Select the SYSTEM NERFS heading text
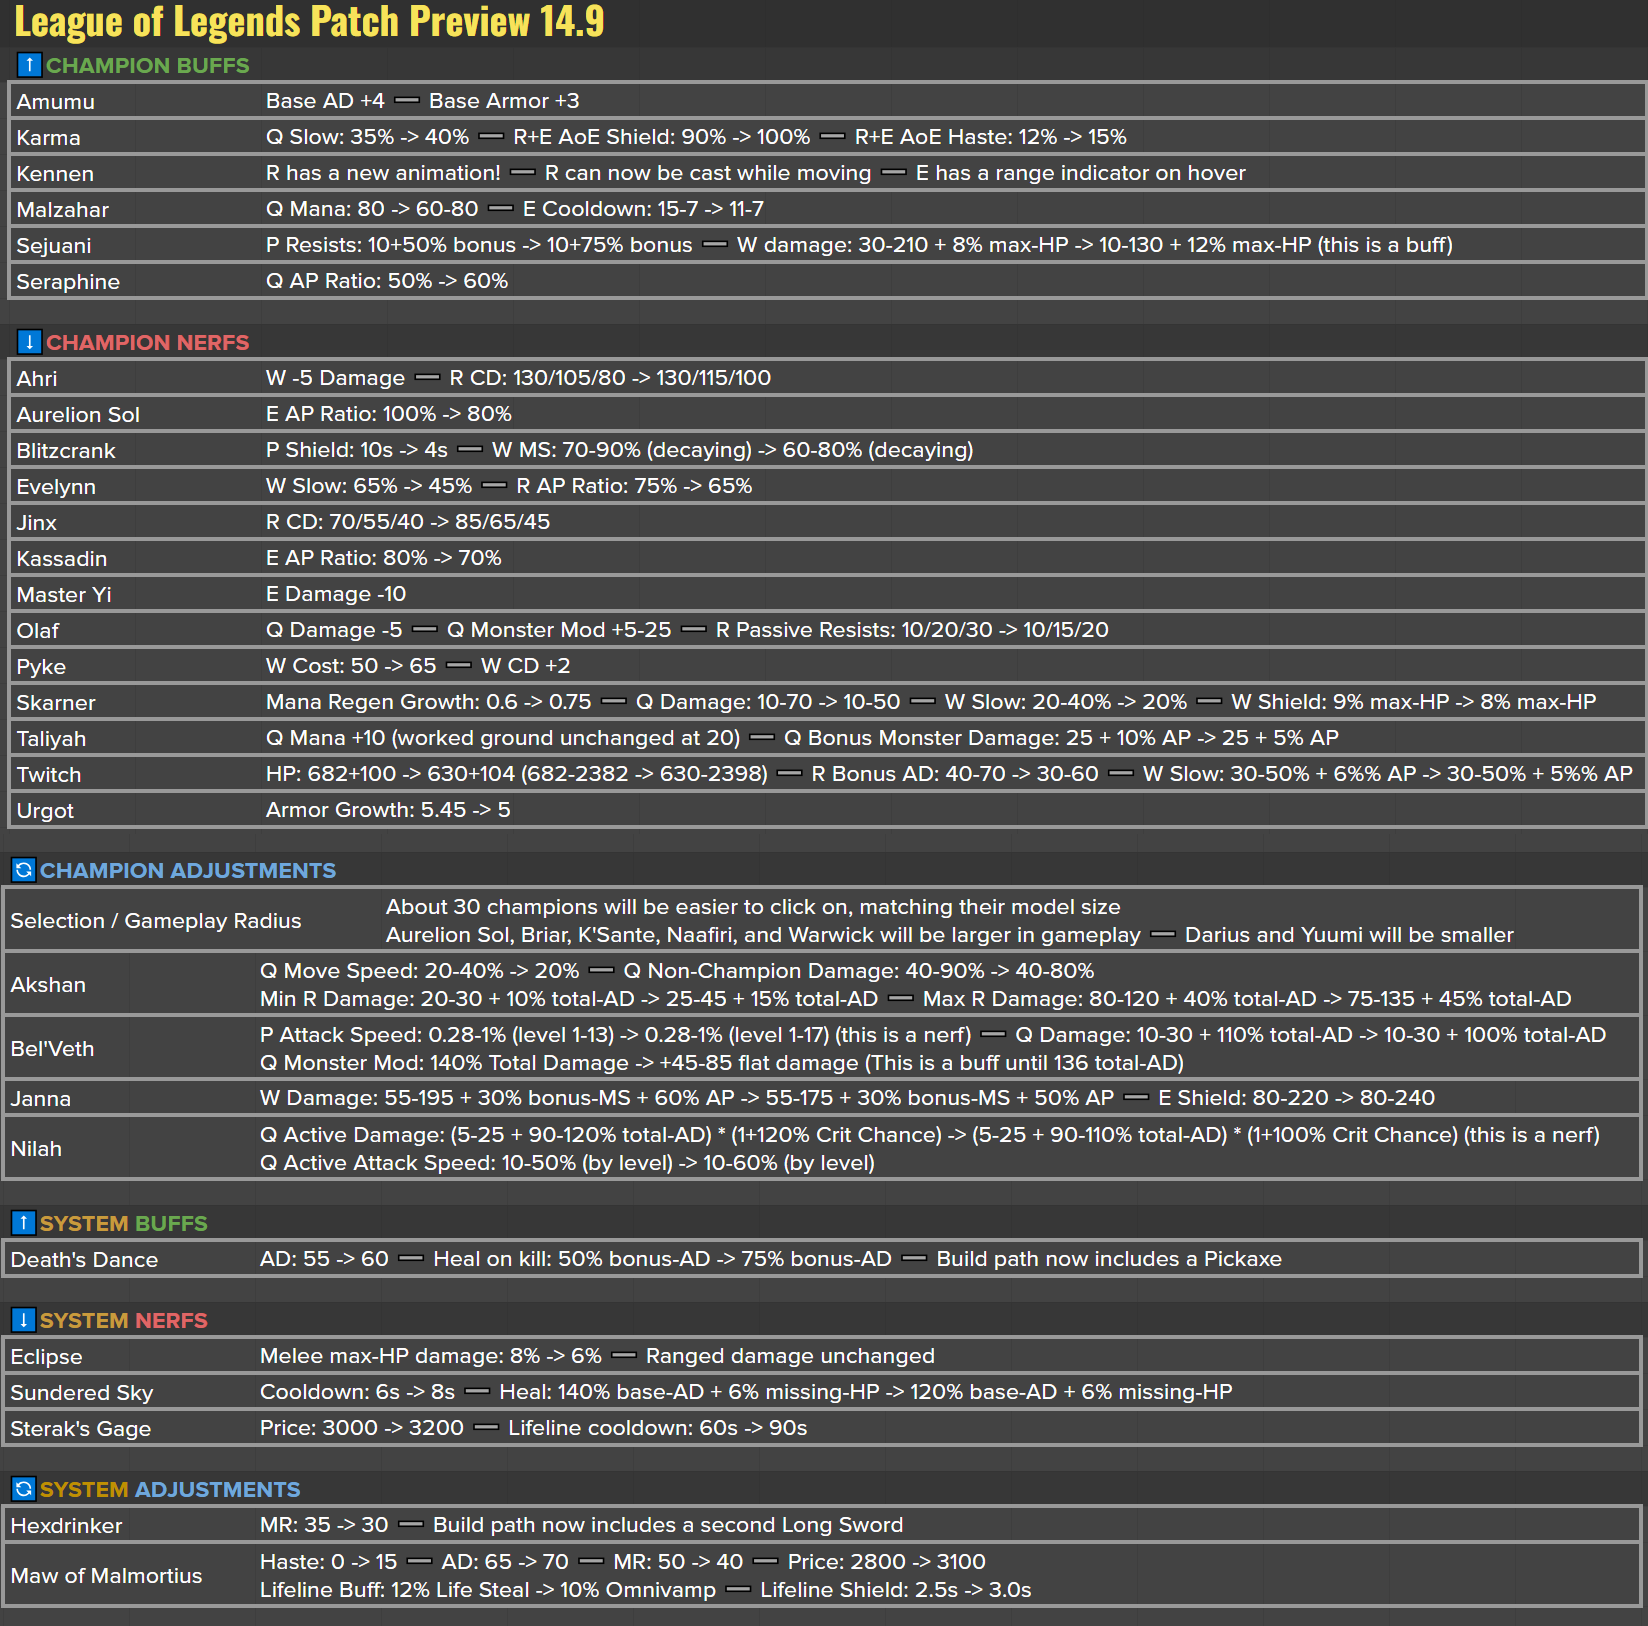This screenshot has width=1648, height=1626. click(123, 1321)
